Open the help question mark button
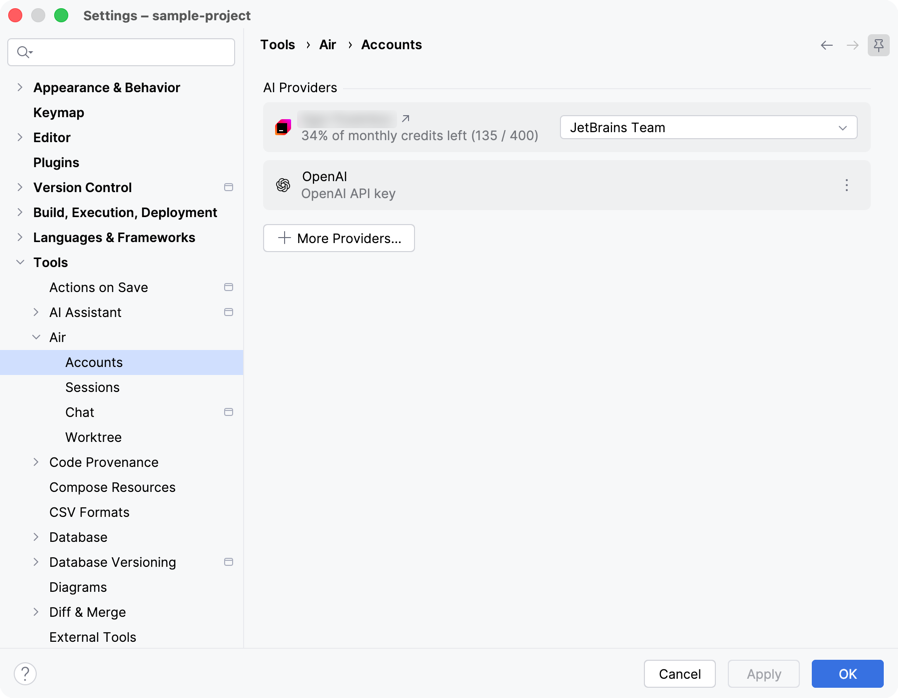Screen dimensions: 898x698 pos(25,674)
